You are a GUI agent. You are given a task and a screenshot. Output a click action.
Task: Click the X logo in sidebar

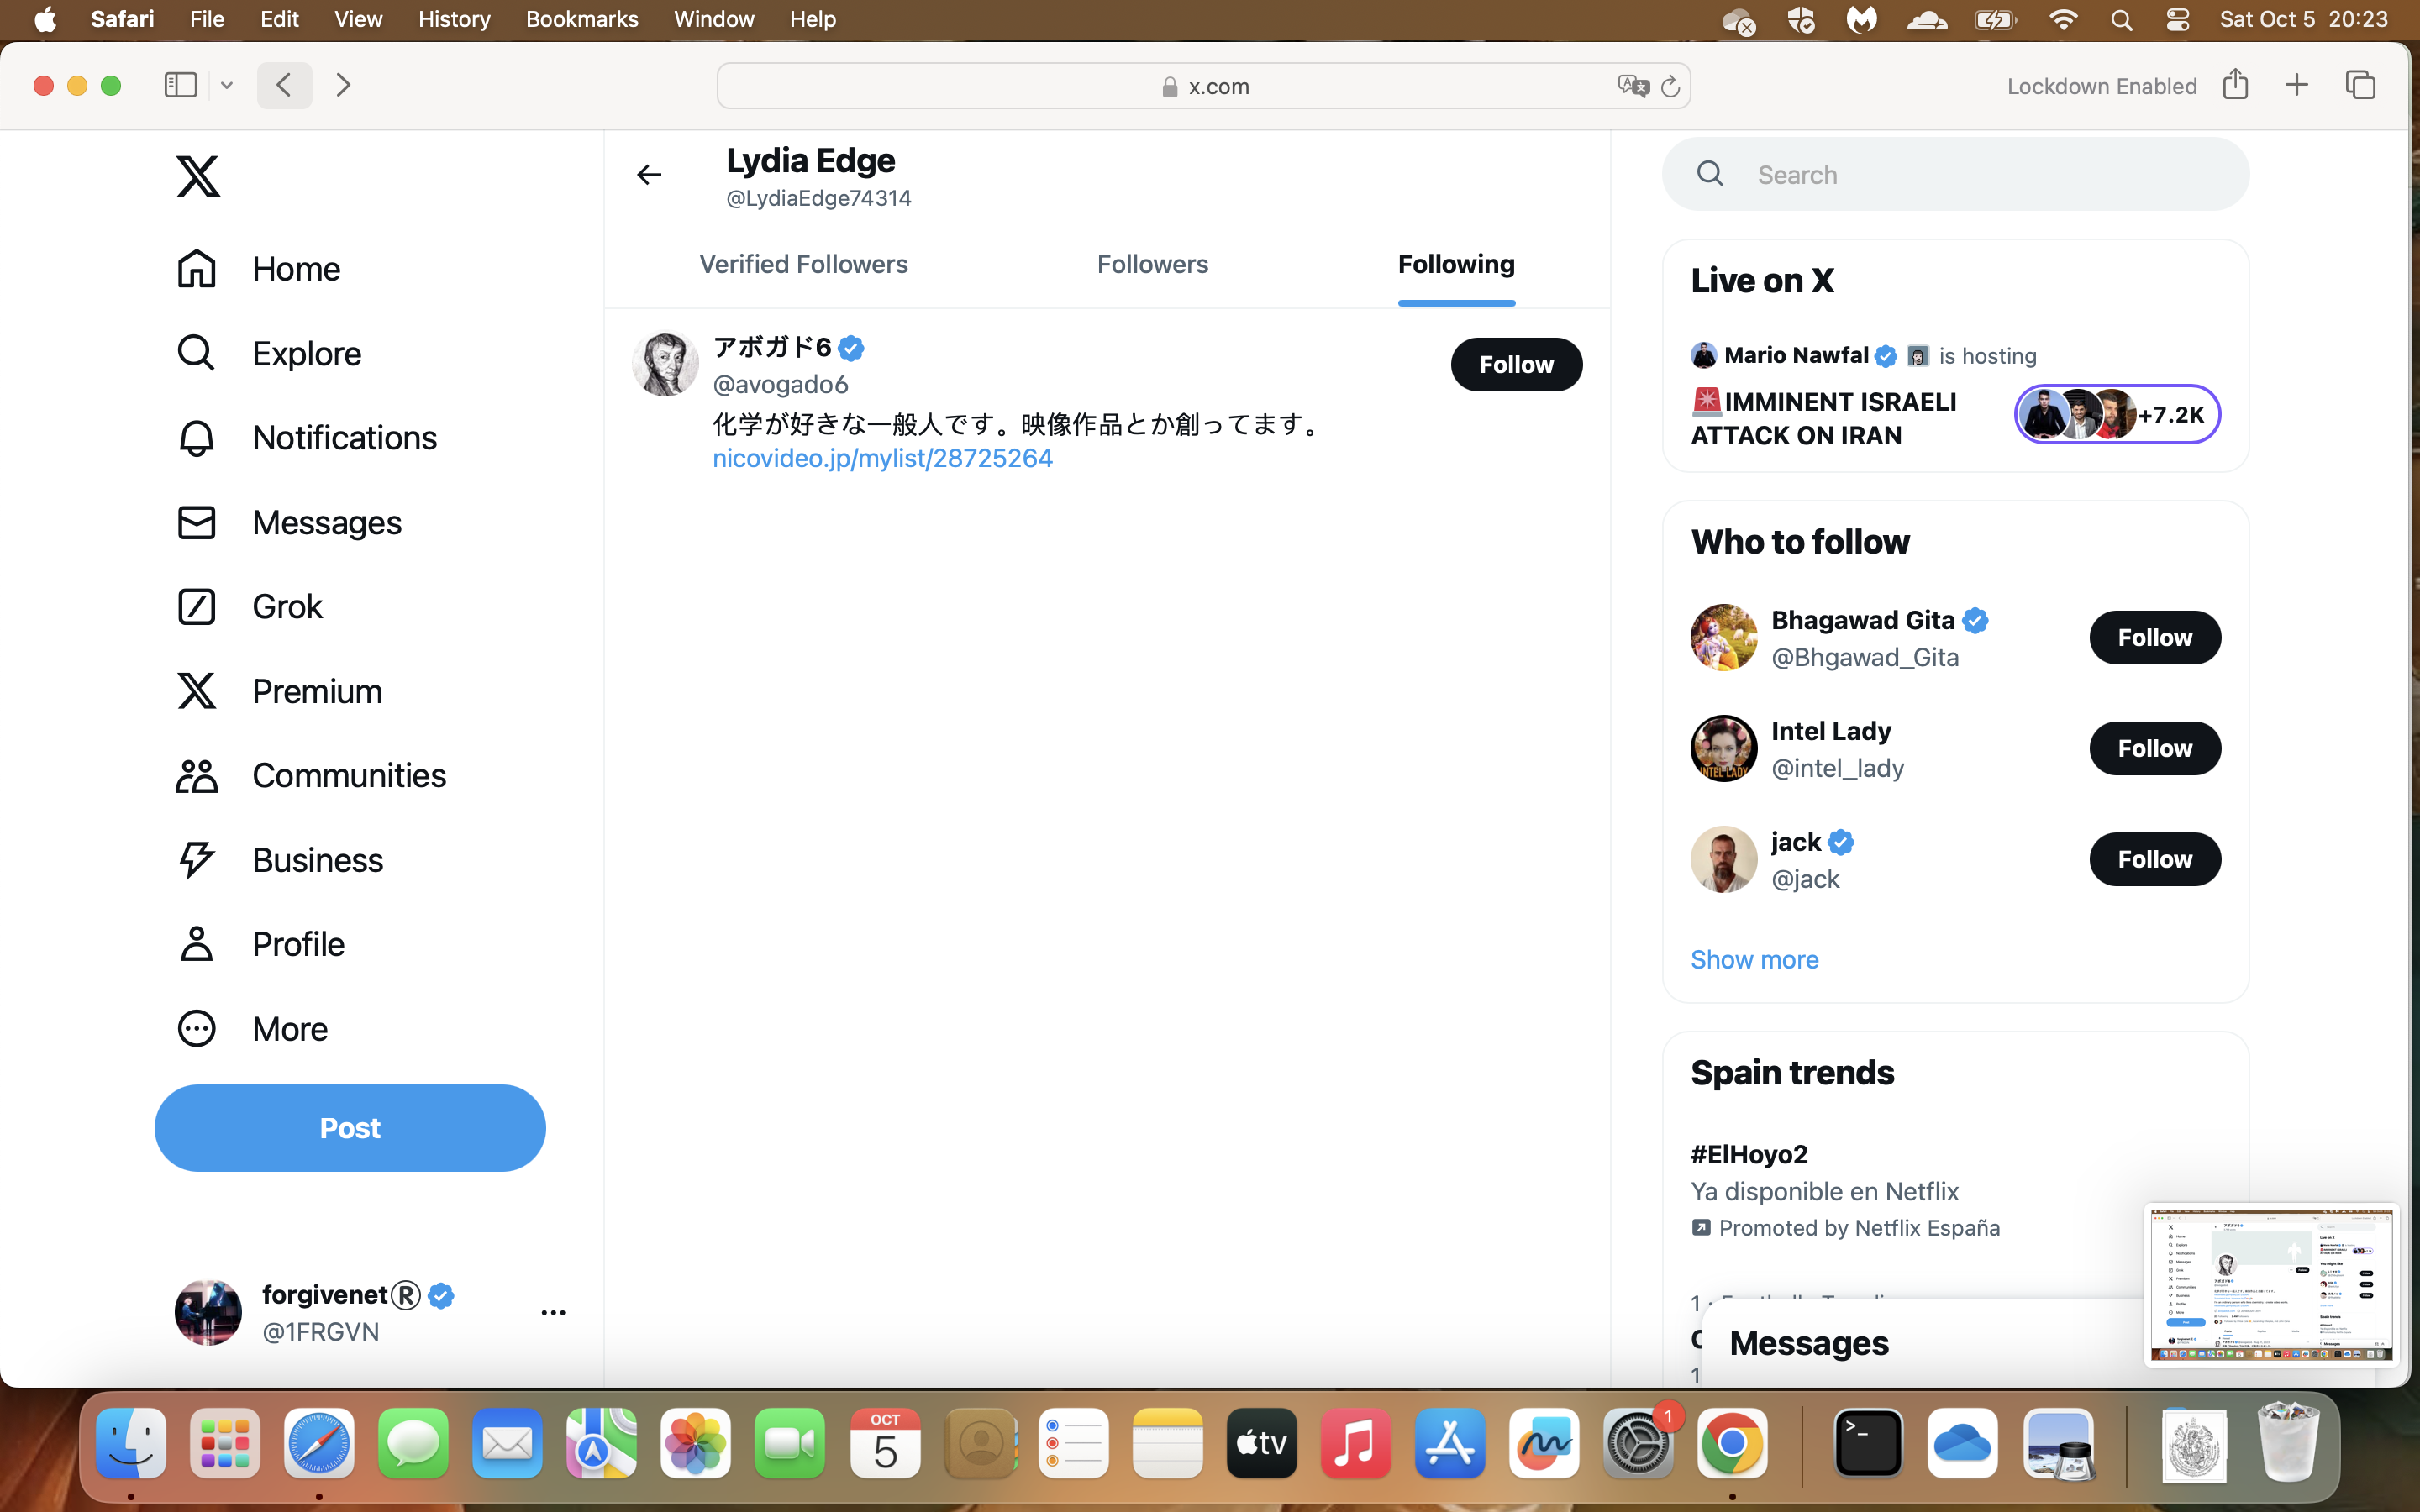198,176
